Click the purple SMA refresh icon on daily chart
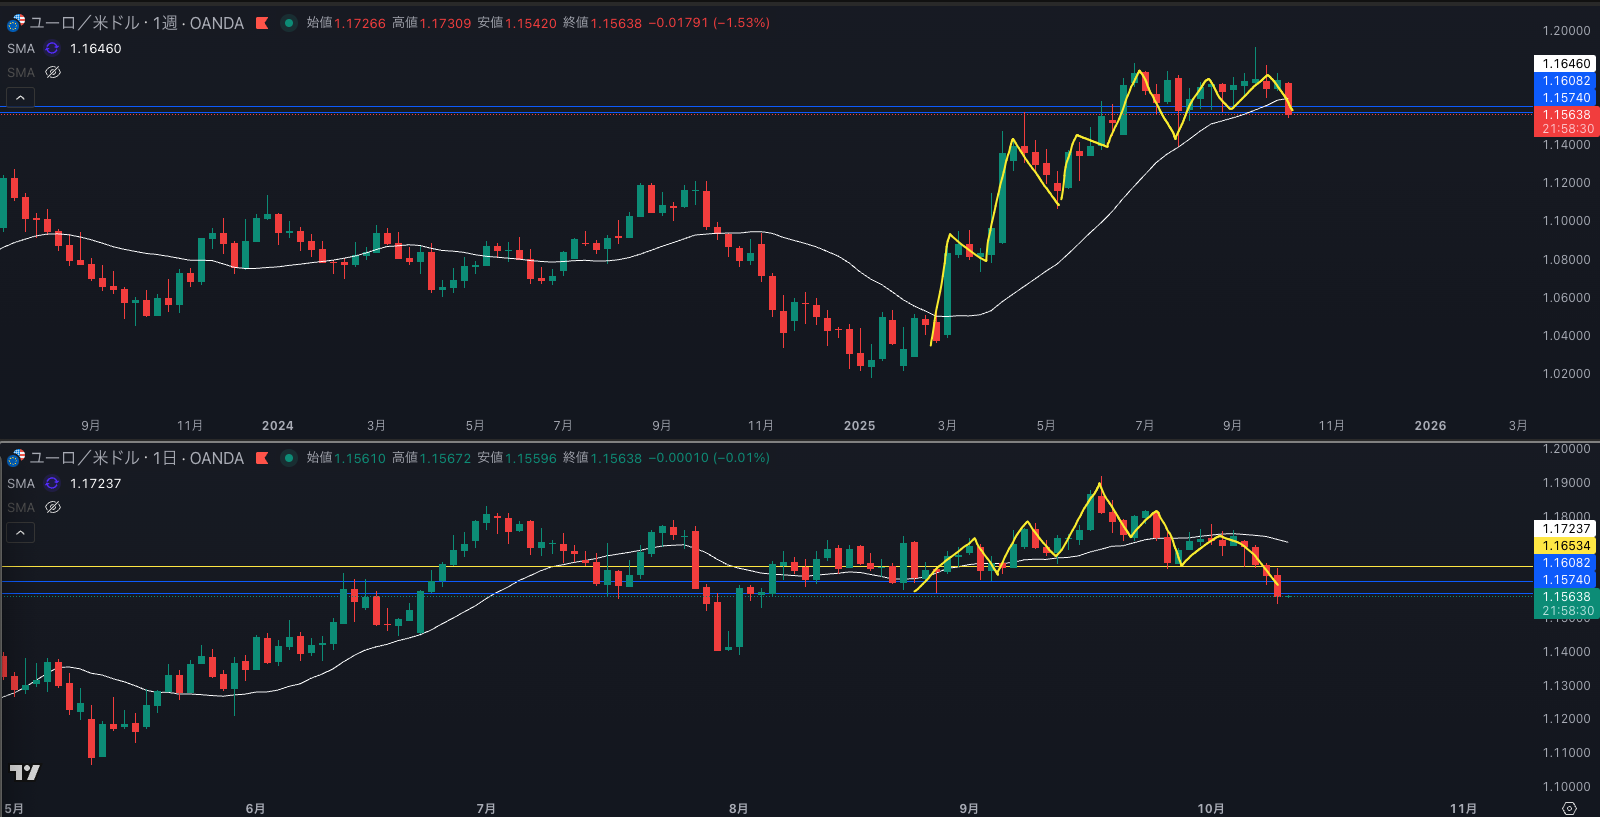This screenshot has width=1600, height=817. click(x=52, y=483)
